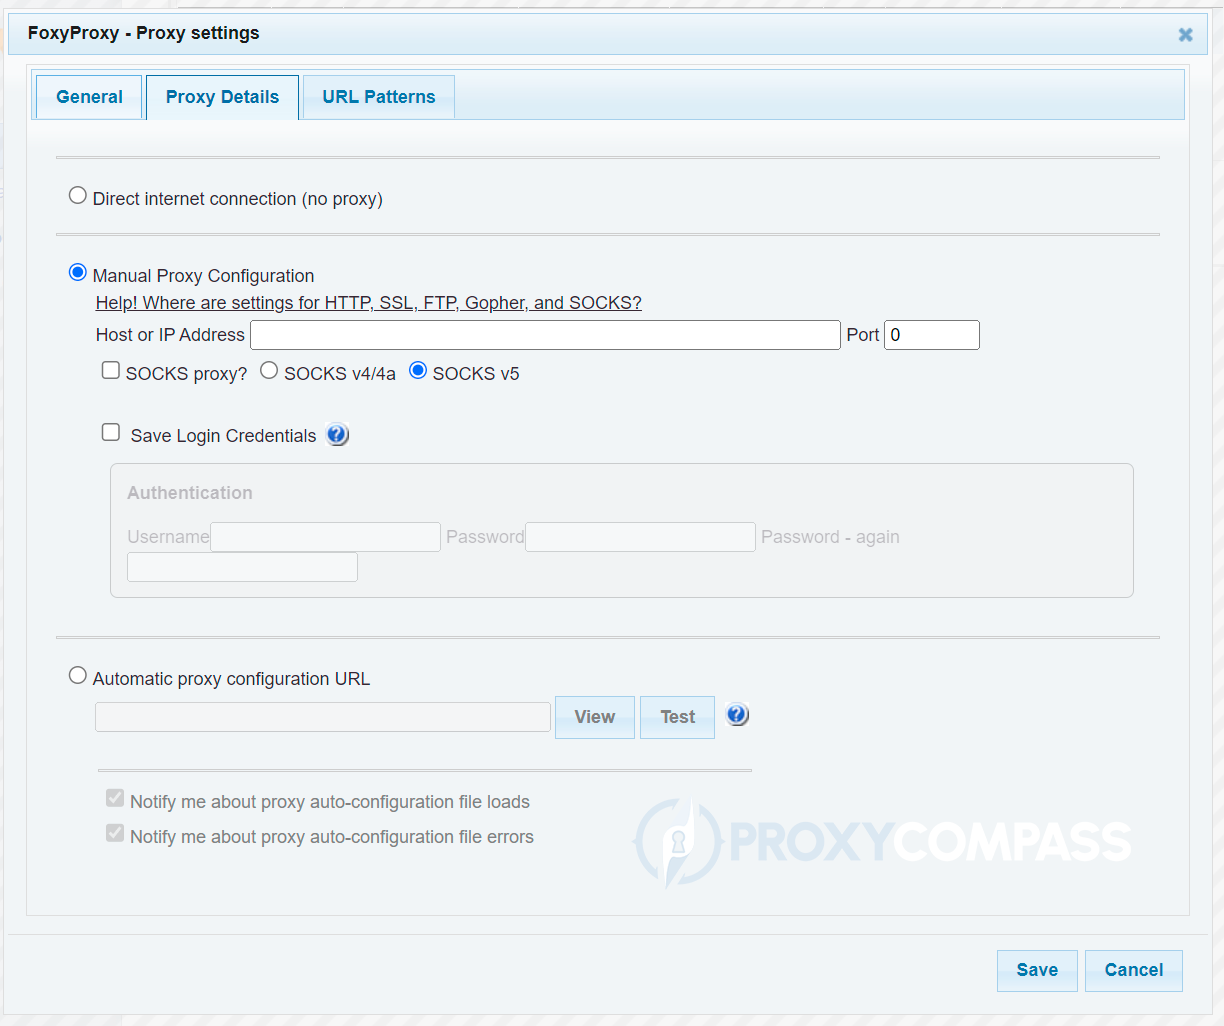Click the Test button for PAC URL
1224x1026 pixels.
(677, 717)
